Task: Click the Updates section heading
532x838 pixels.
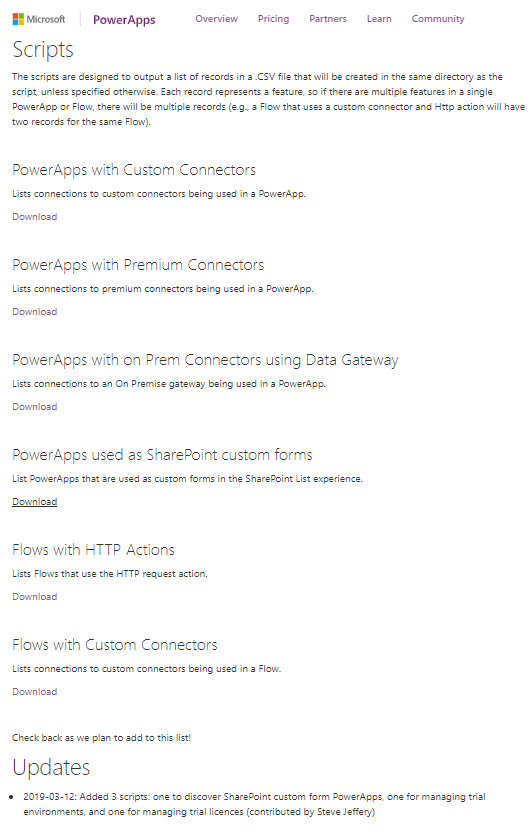Action: (51, 767)
